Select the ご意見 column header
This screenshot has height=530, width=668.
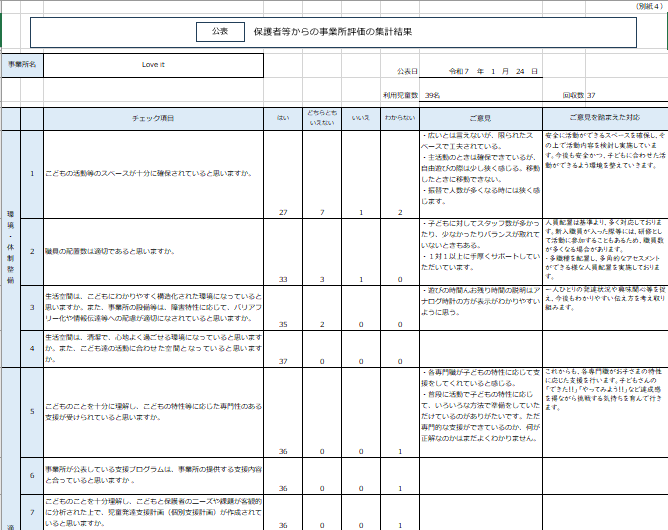[x=480, y=118]
